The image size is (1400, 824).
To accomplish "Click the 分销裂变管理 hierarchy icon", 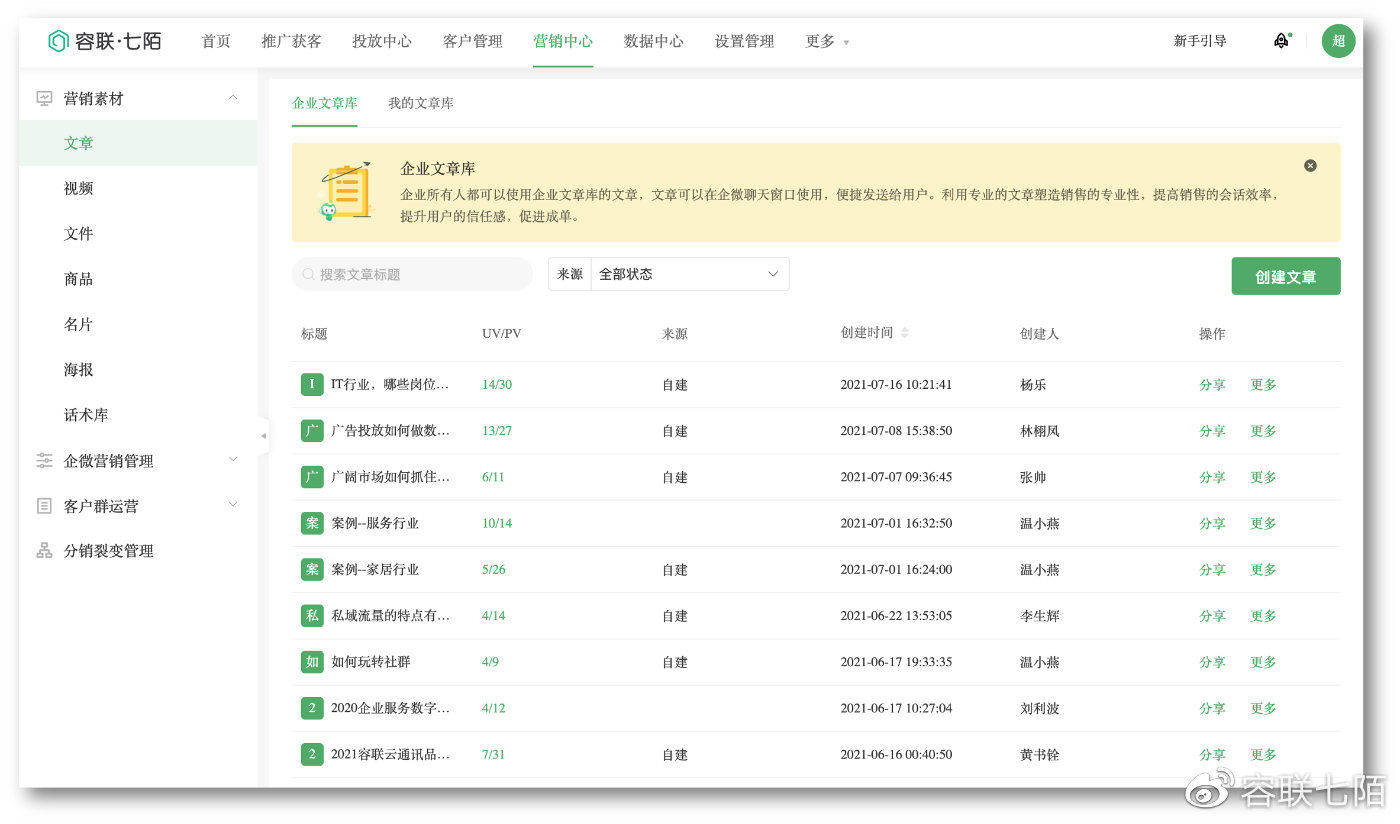I will (44, 551).
